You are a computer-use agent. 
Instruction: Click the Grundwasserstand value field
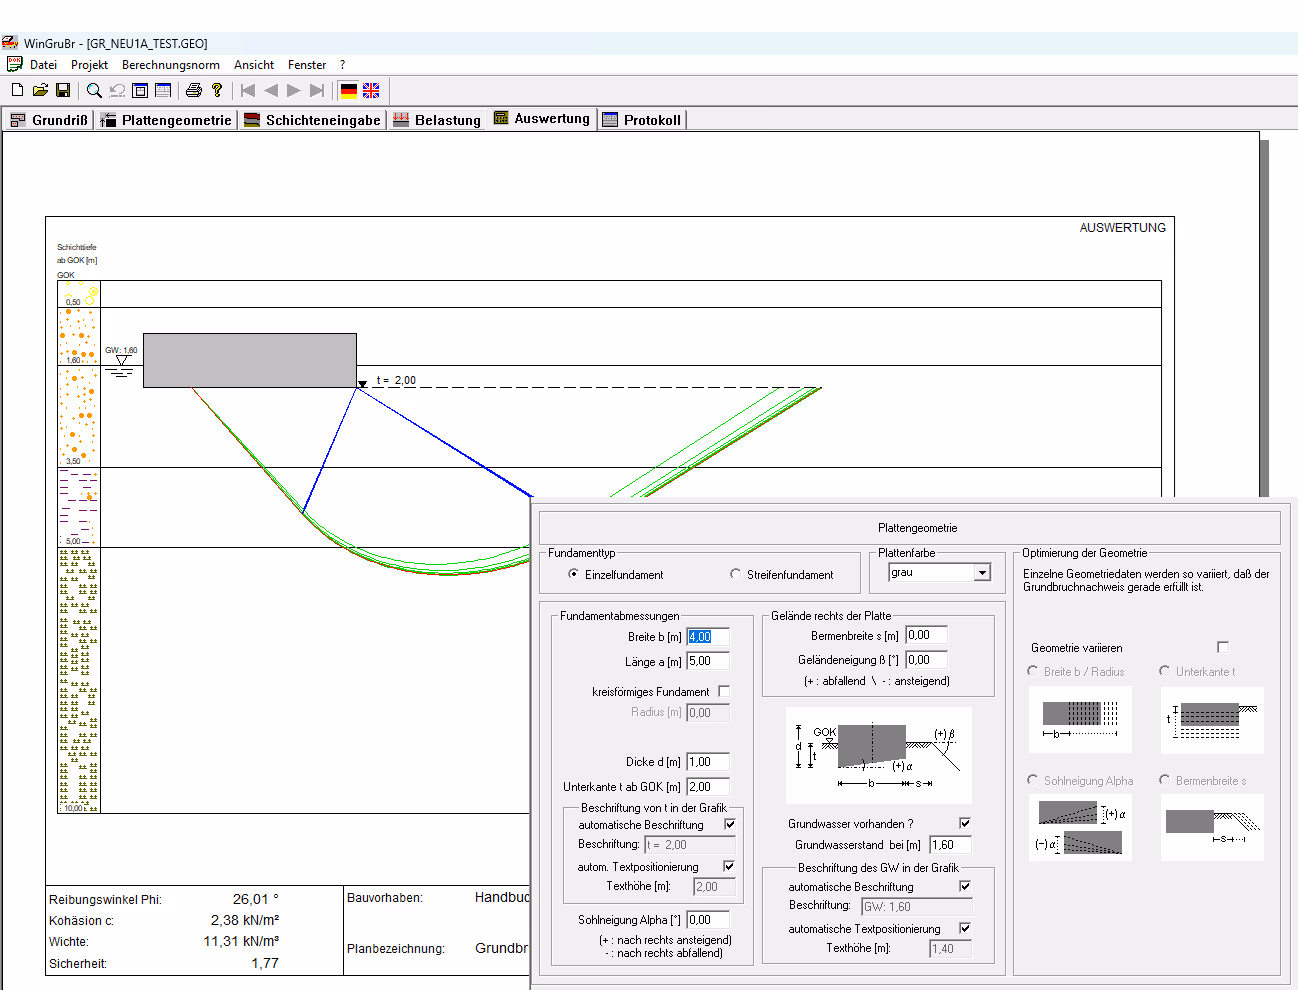tap(949, 845)
